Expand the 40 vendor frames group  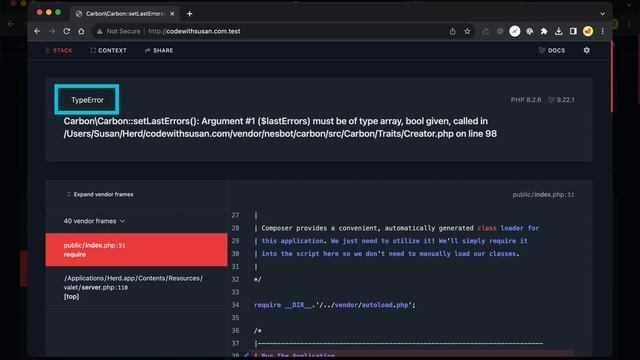94,221
